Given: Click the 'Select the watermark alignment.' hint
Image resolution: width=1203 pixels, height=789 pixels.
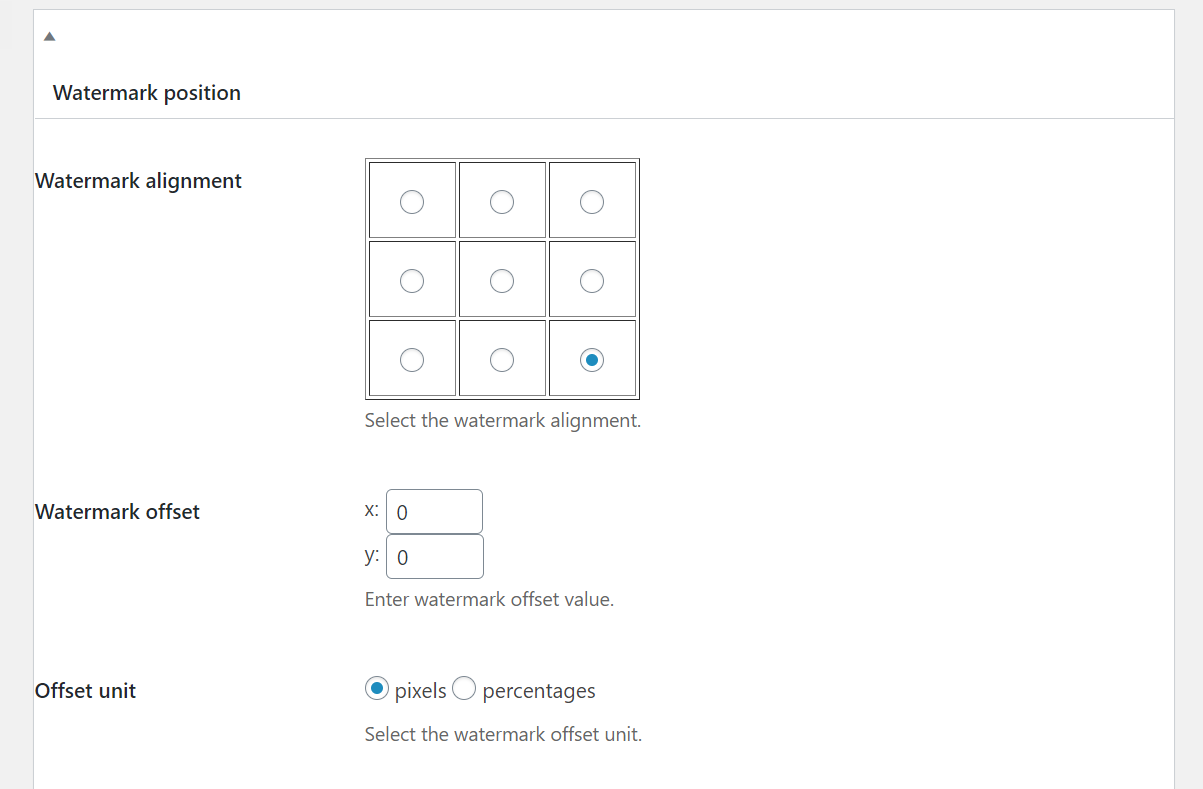Looking at the screenshot, I should 502,421.
